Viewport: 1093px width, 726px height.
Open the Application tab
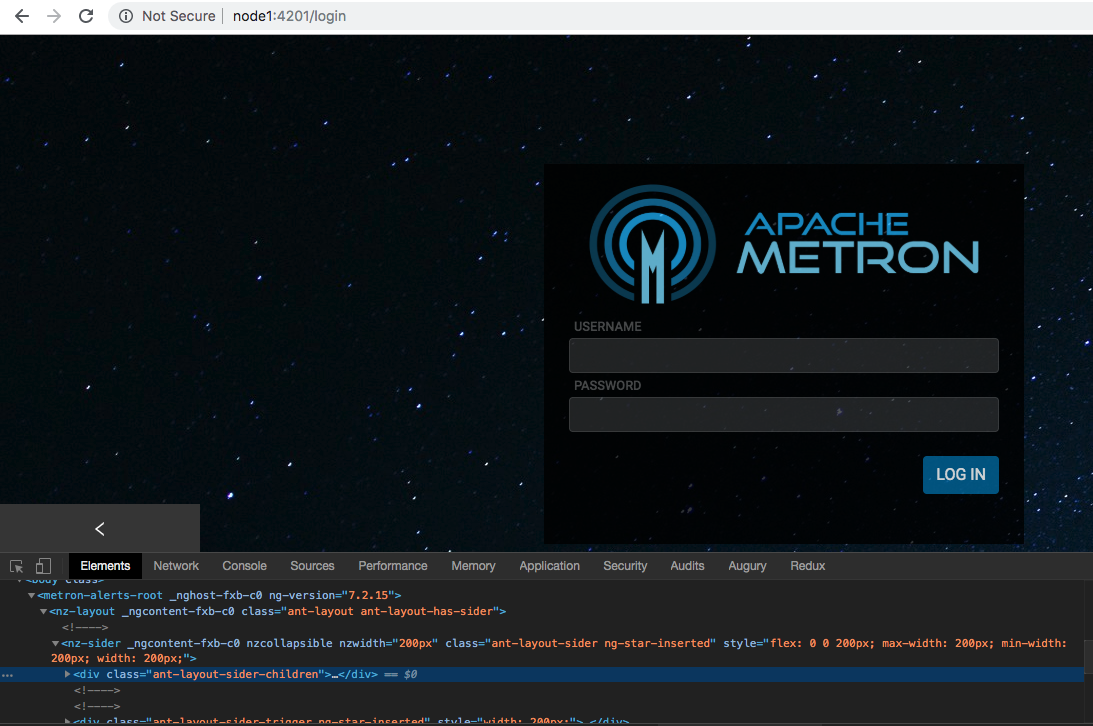pyautogui.click(x=549, y=566)
